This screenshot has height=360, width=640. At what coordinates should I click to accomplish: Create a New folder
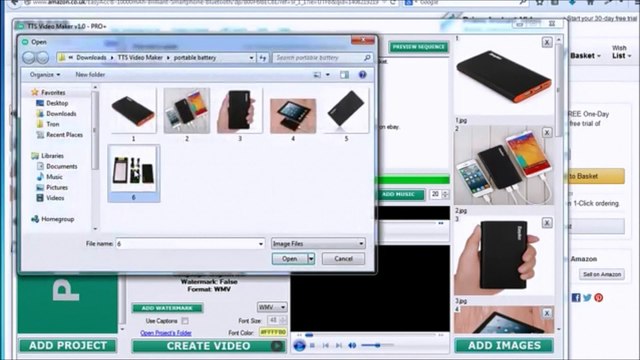[90, 75]
